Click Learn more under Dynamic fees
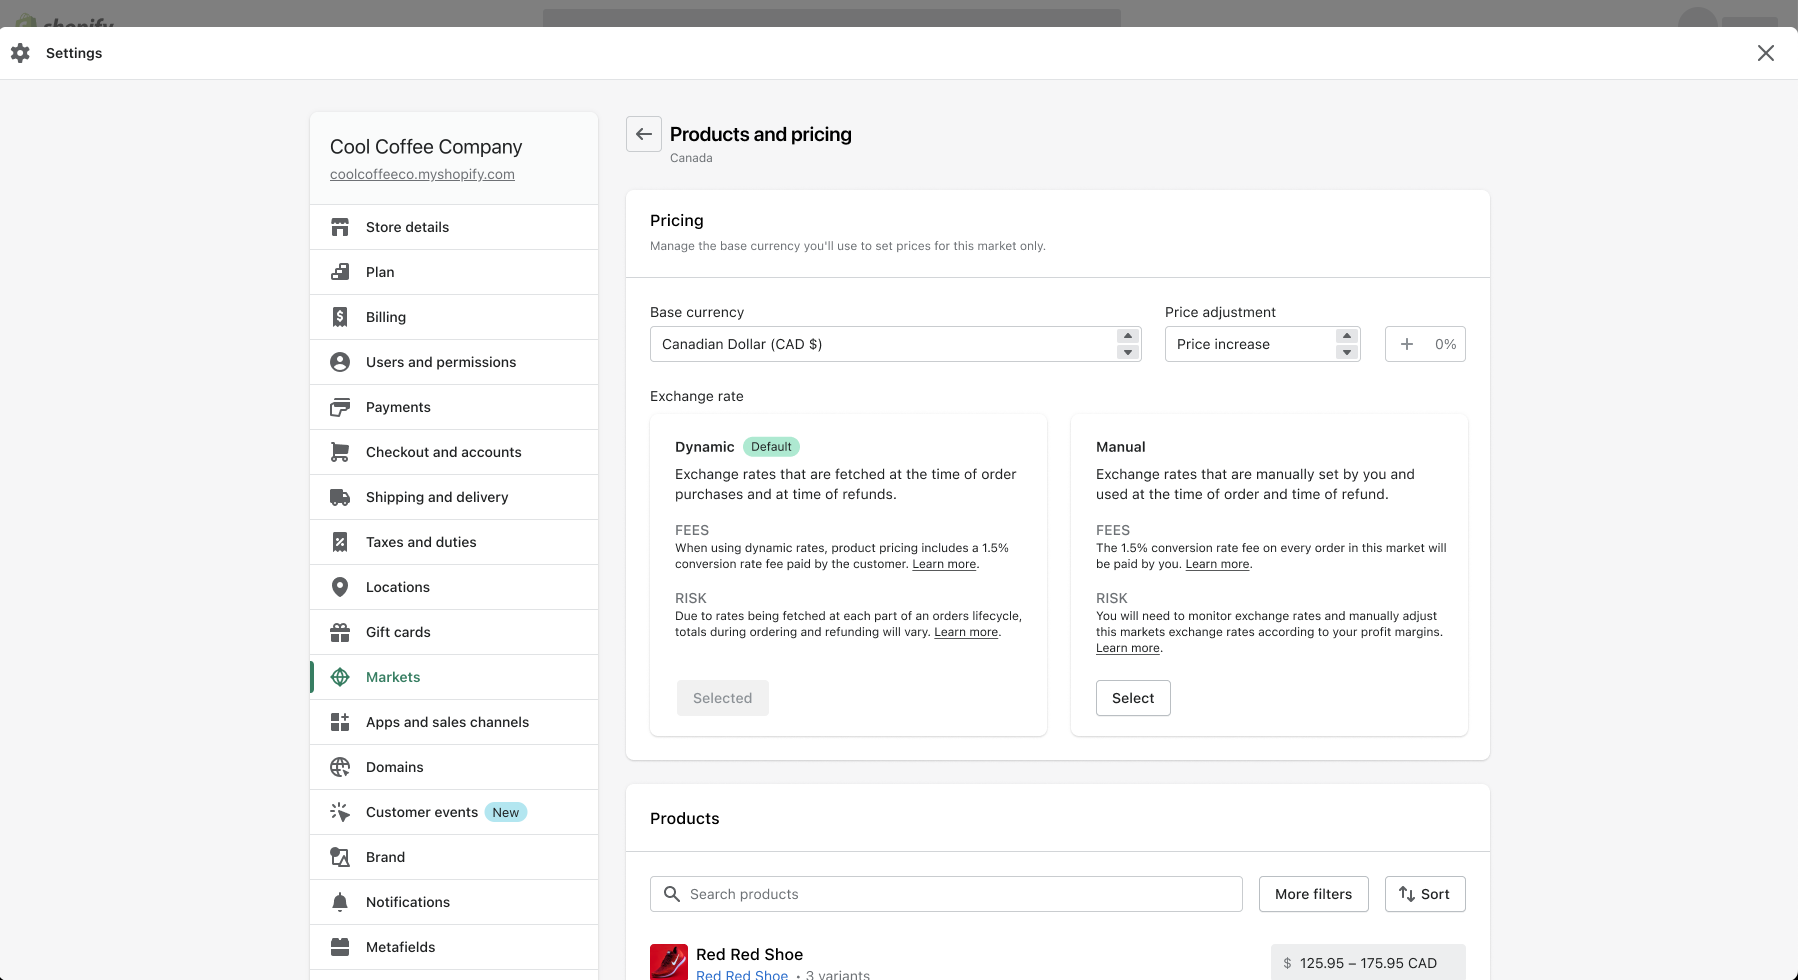 pos(944,564)
